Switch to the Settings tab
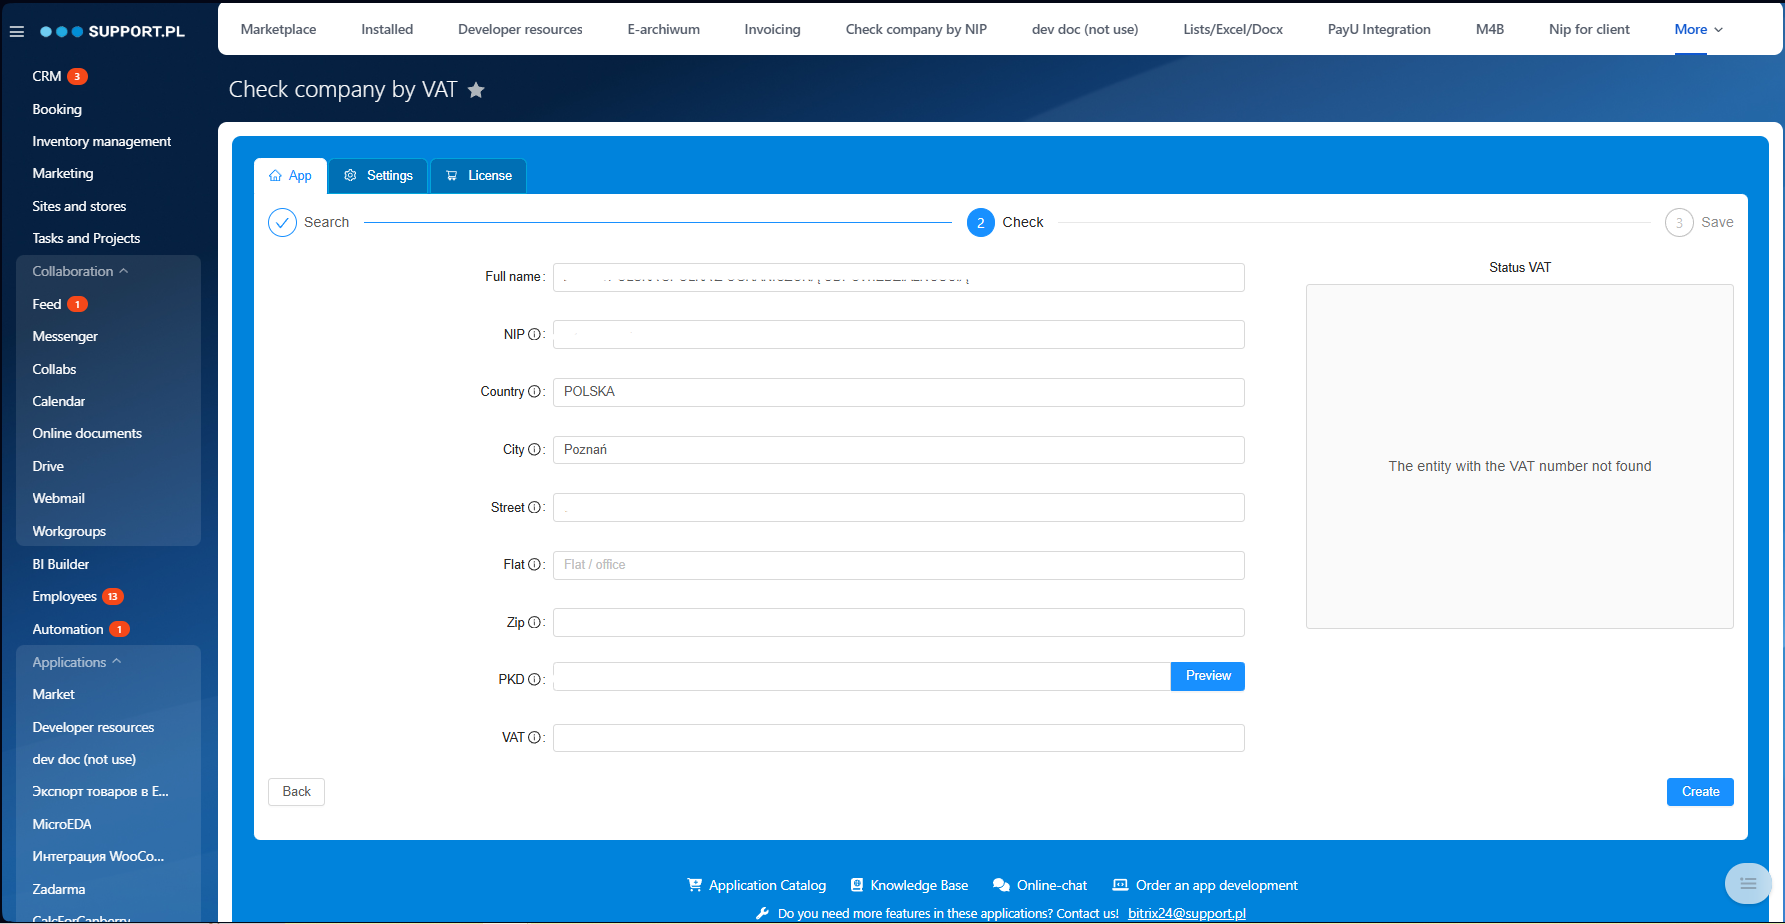 pos(378,176)
